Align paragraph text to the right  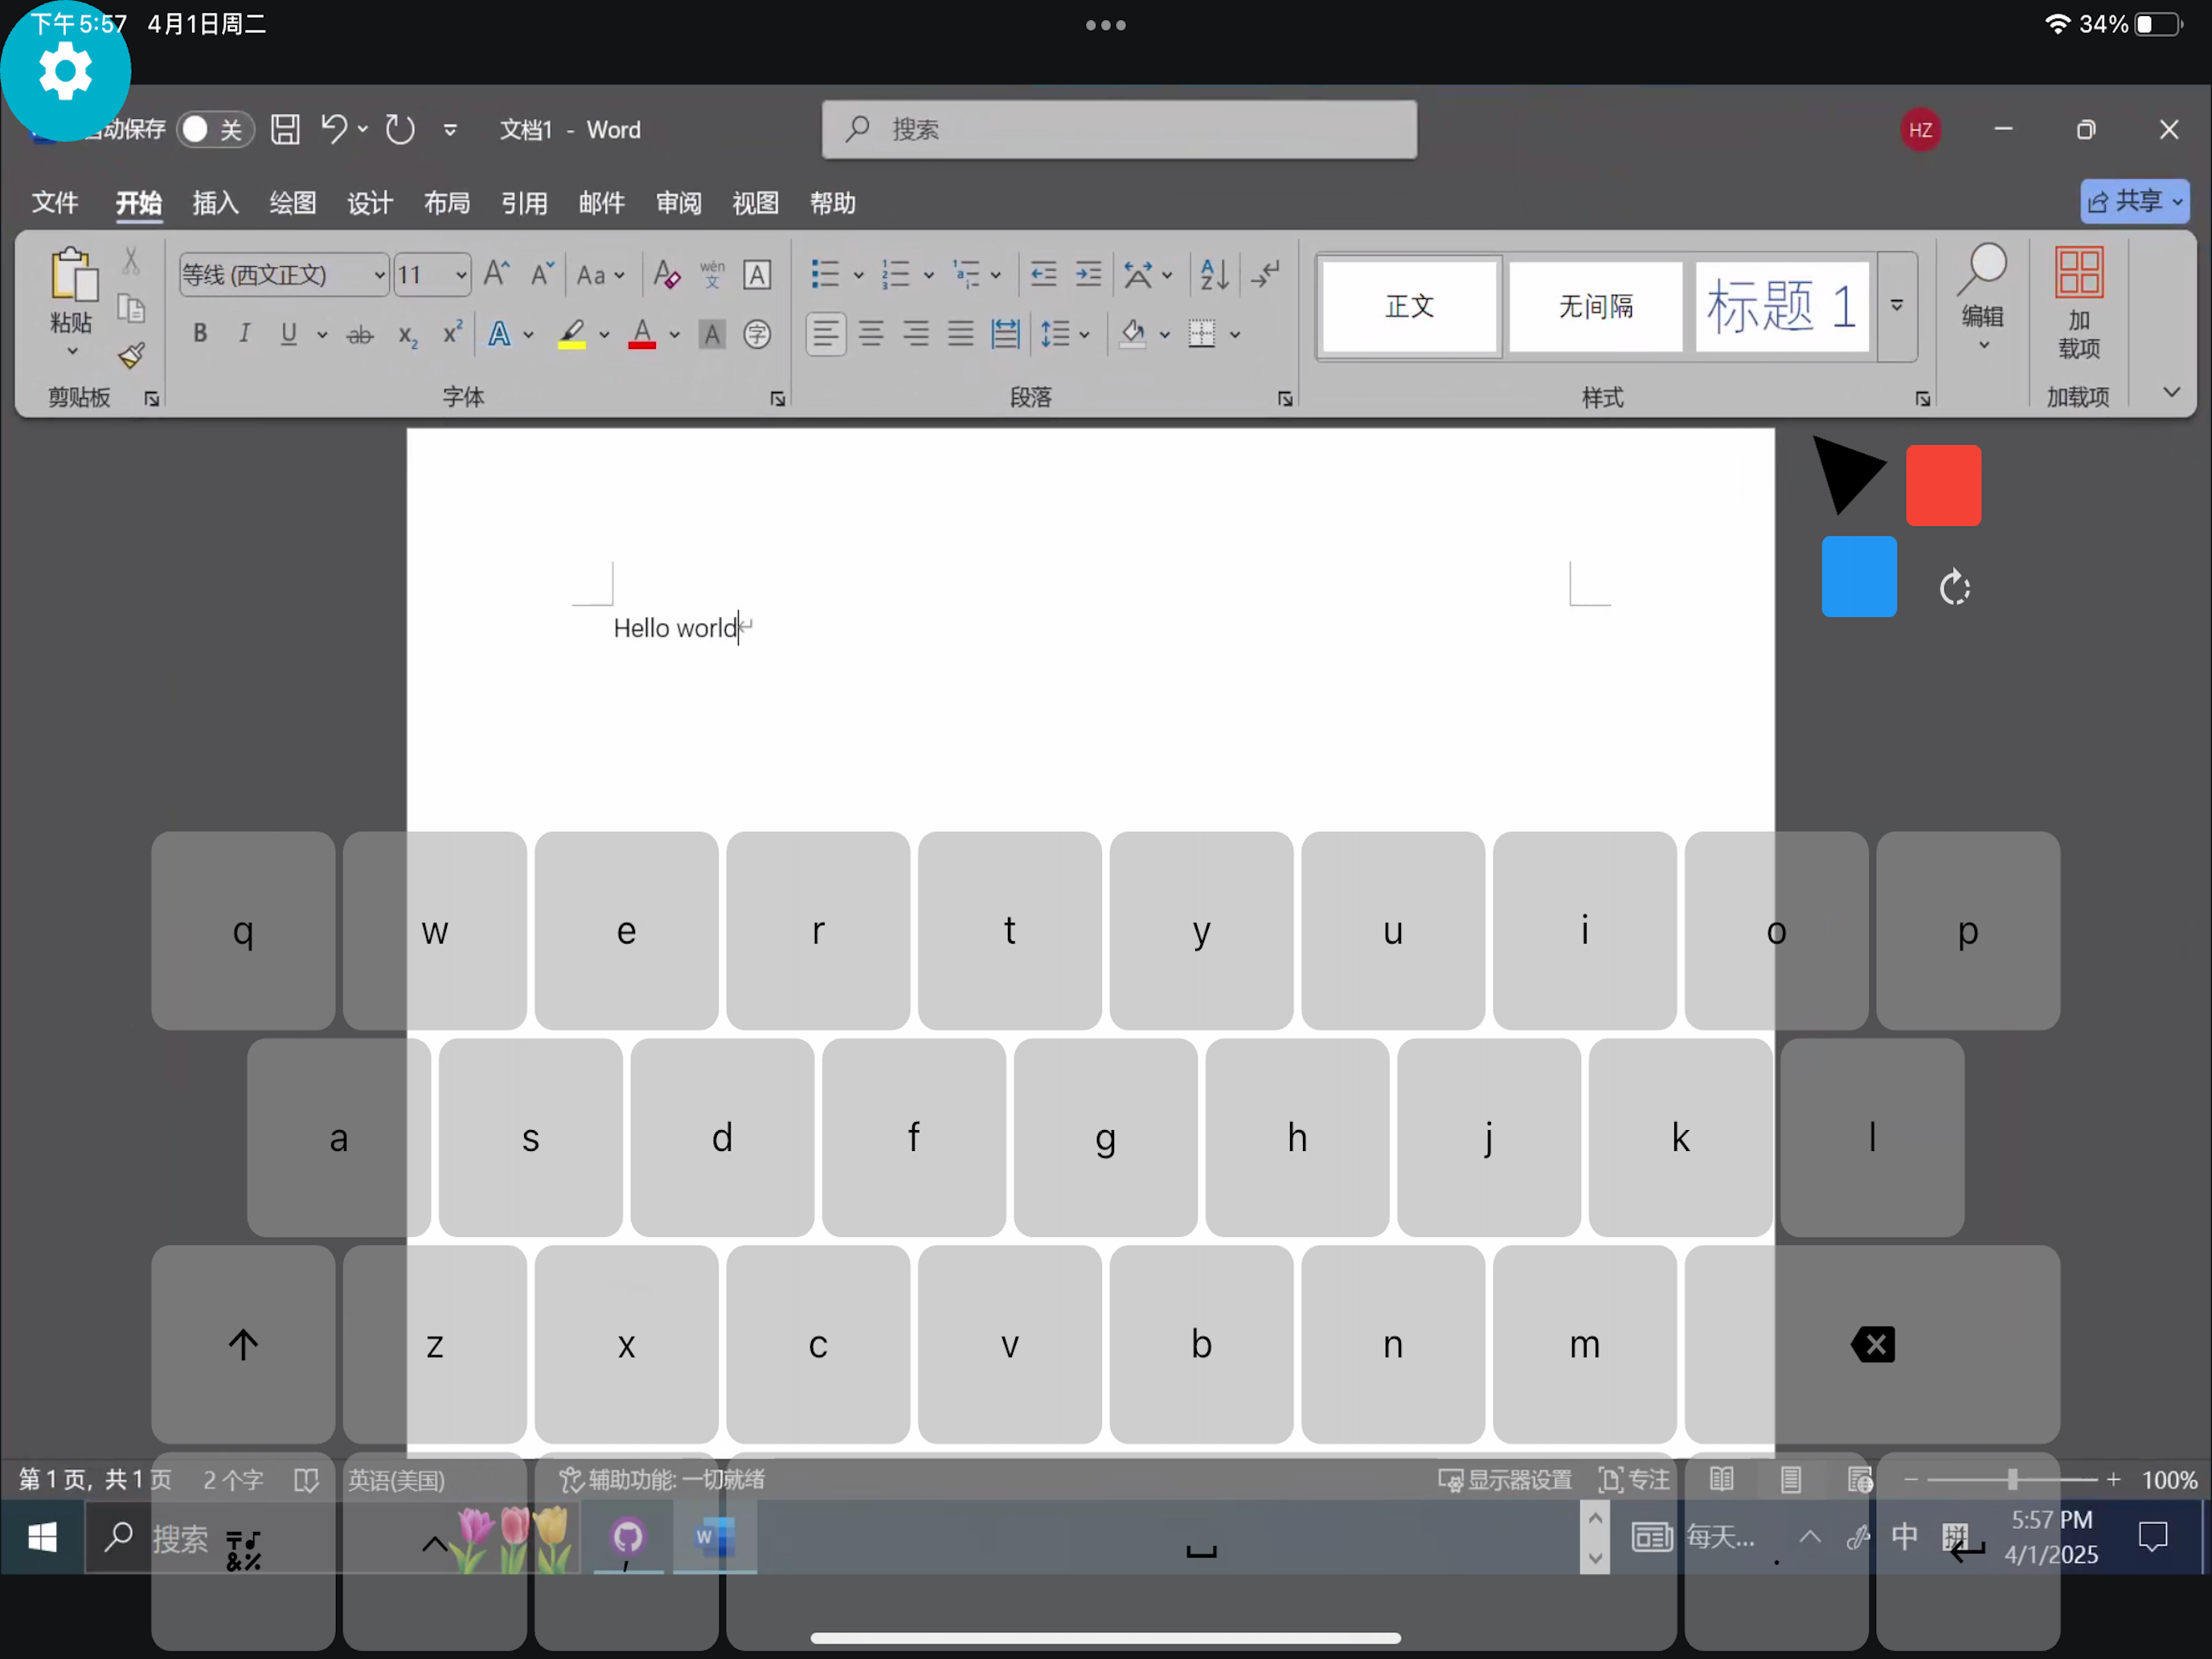click(x=916, y=334)
